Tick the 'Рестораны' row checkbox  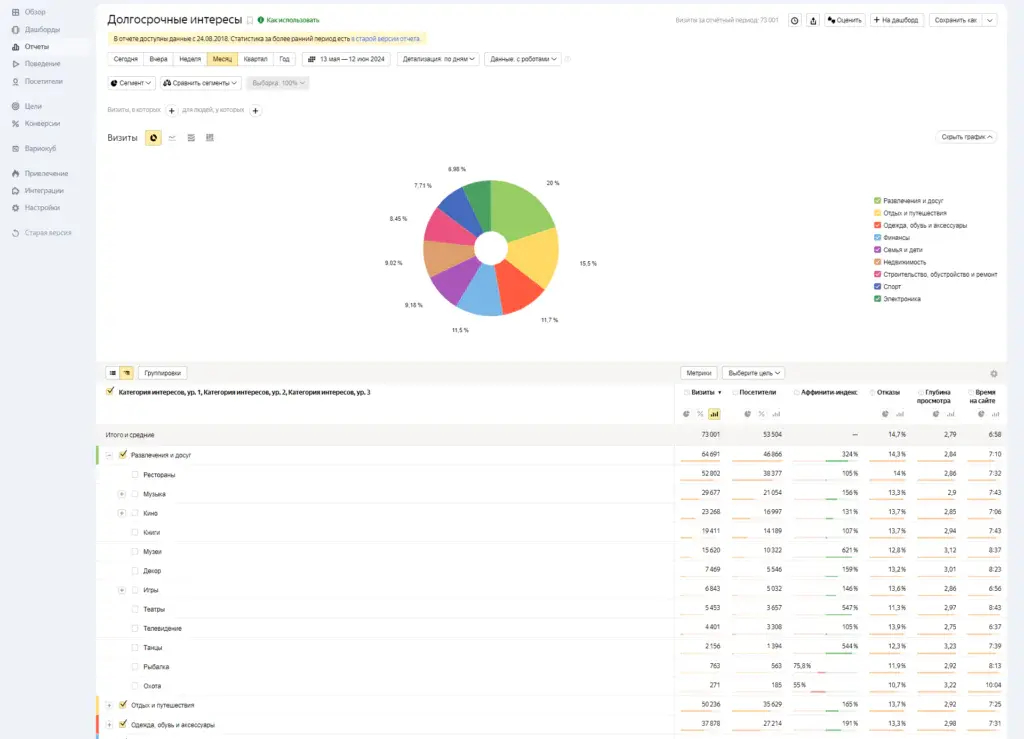[135, 474]
